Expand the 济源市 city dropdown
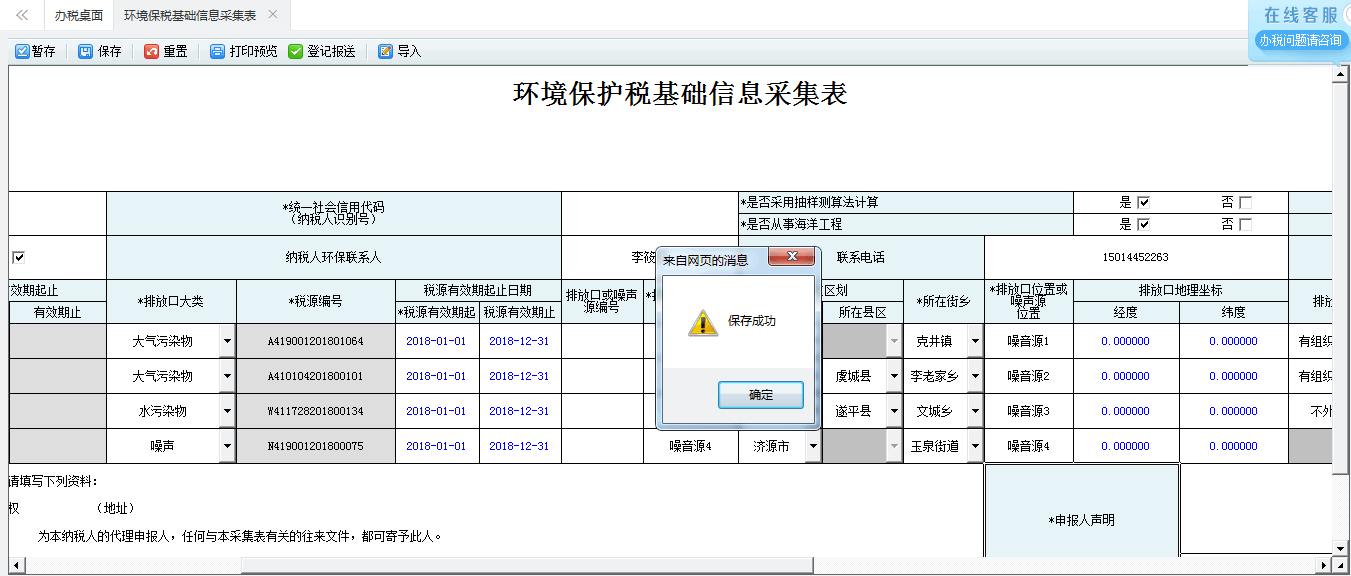The image size is (1351, 576). [811, 446]
